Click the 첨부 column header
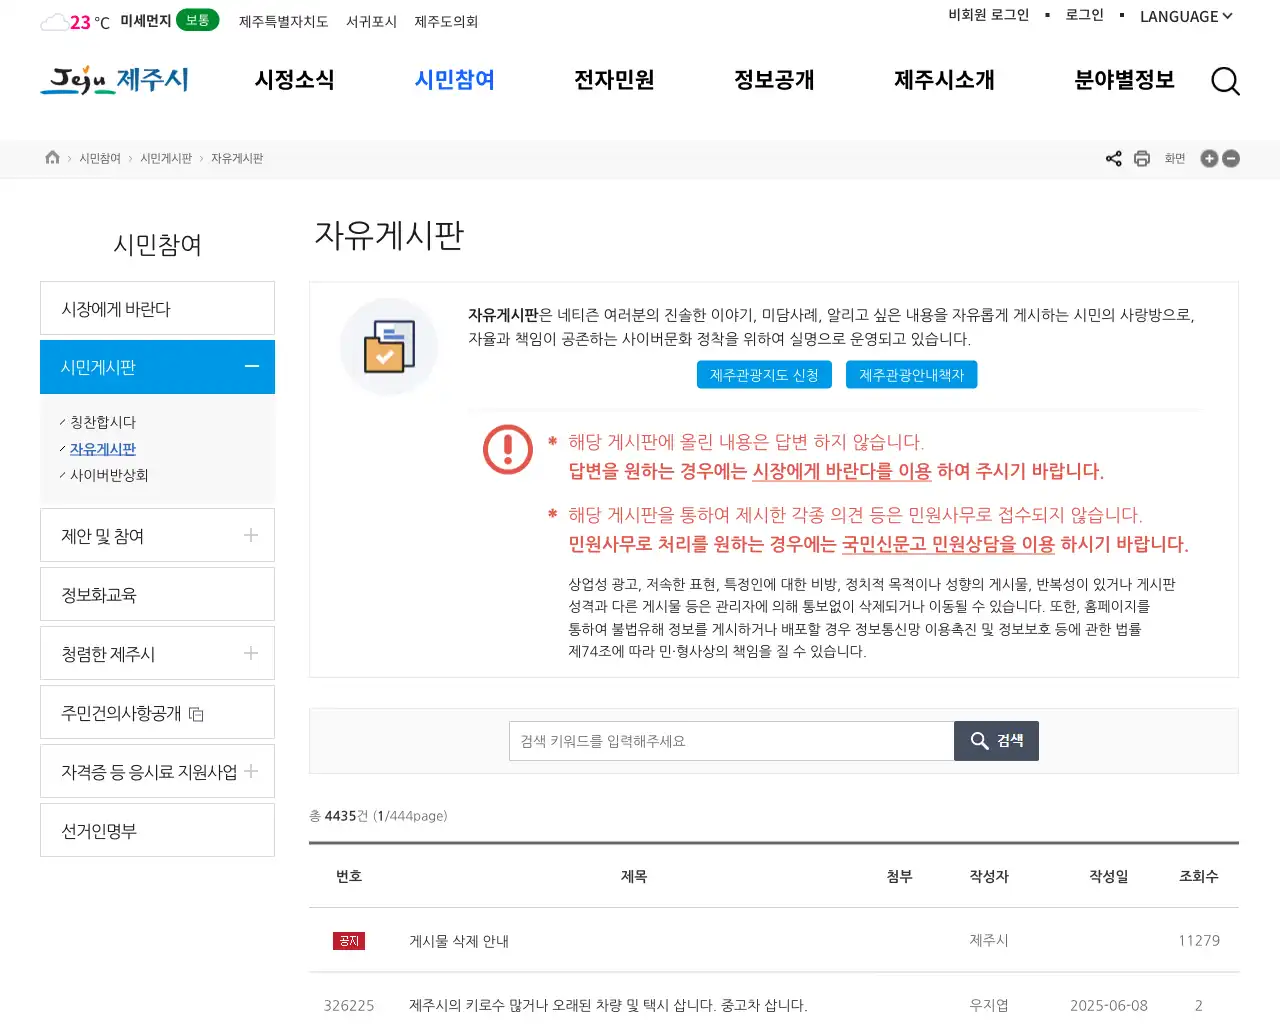The image size is (1280, 1024). [899, 876]
